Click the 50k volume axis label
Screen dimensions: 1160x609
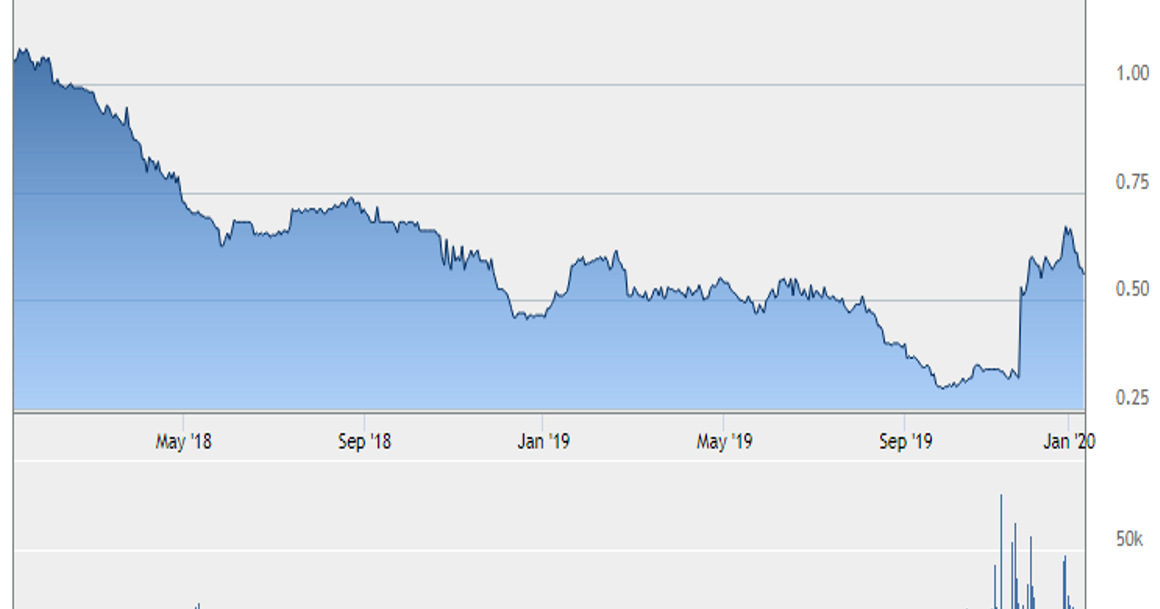[1129, 539]
